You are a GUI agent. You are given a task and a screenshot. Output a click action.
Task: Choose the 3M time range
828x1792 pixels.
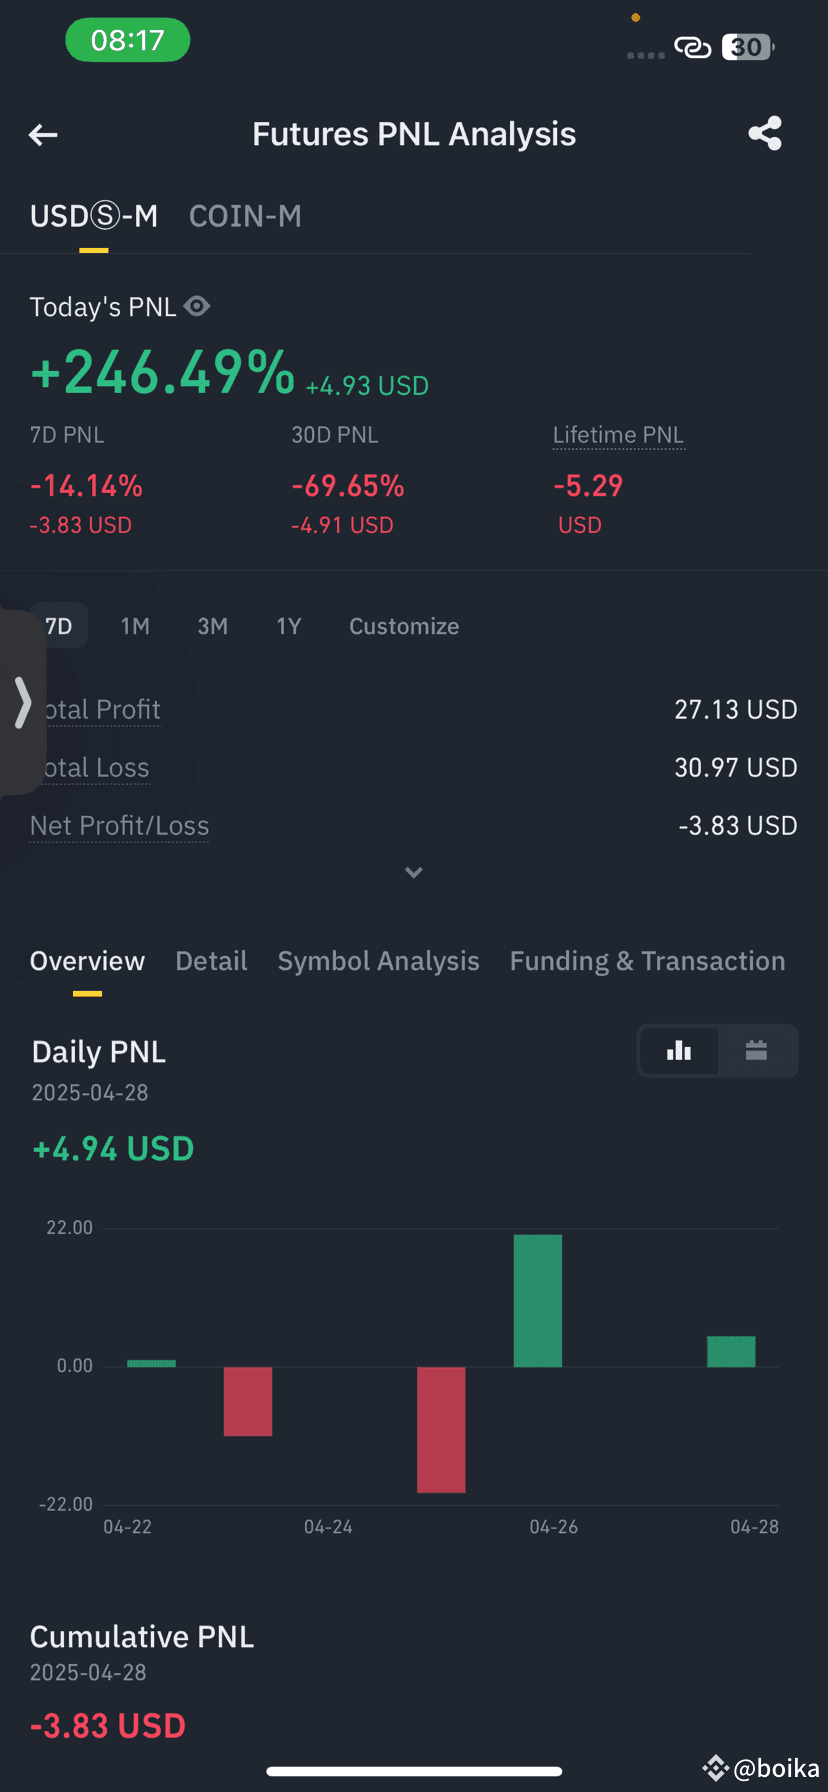point(212,626)
